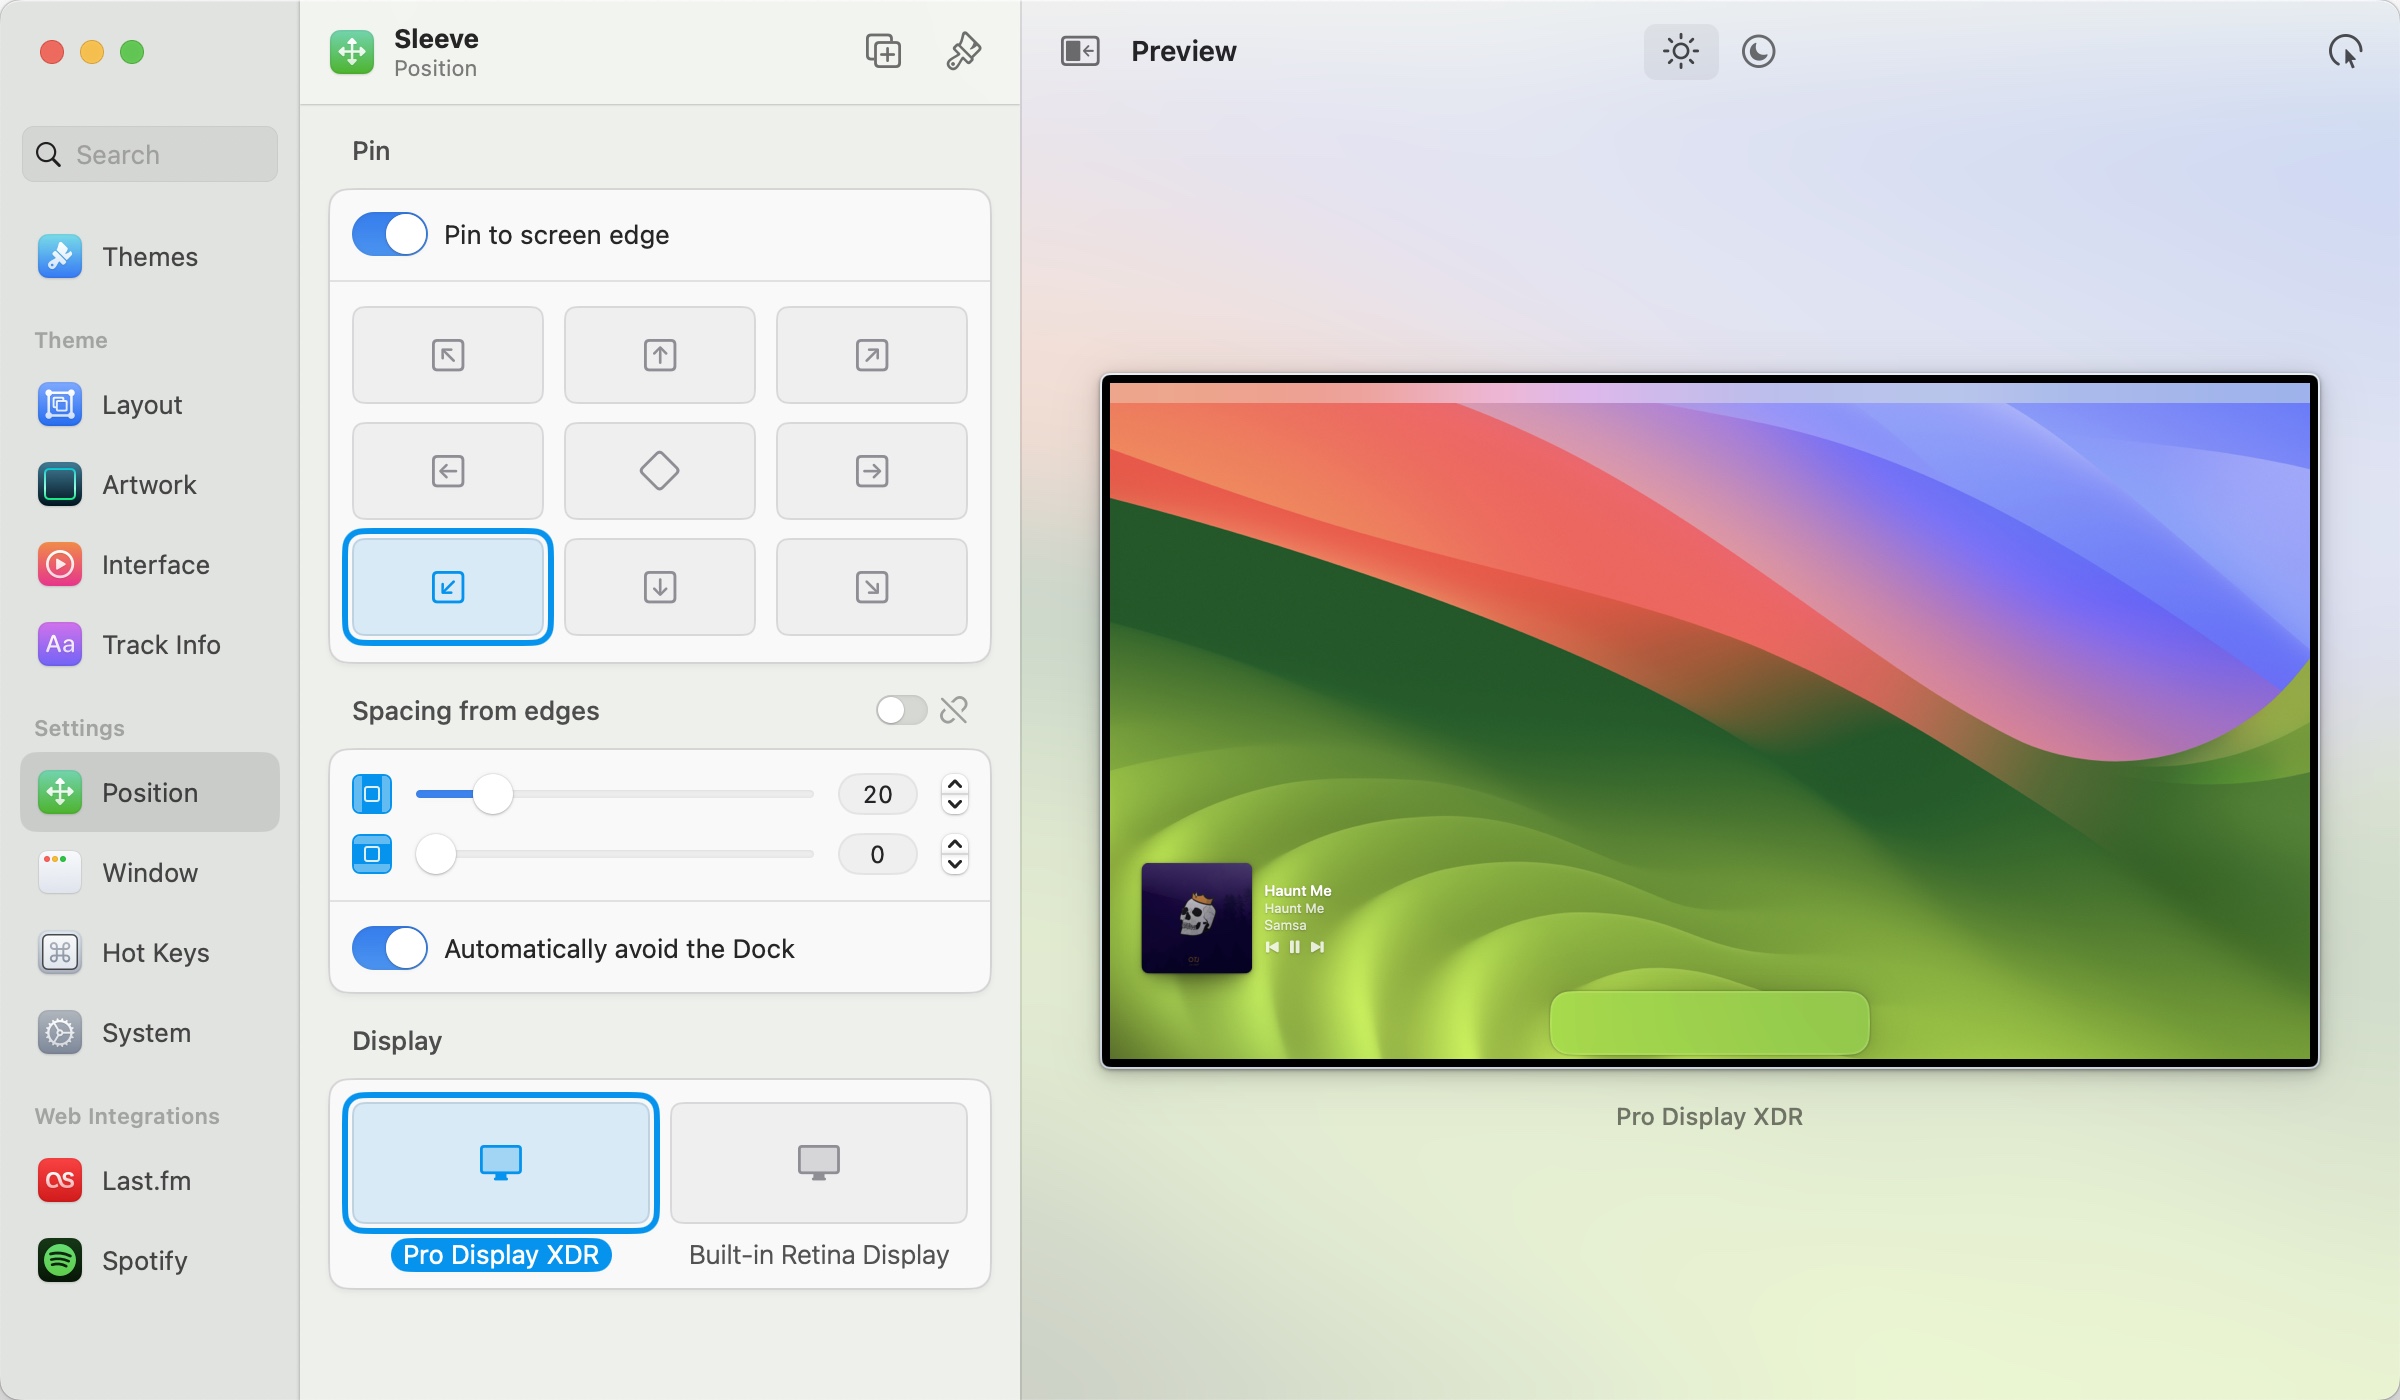
Task: Open the Layout settings section
Action: coord(150,405)
